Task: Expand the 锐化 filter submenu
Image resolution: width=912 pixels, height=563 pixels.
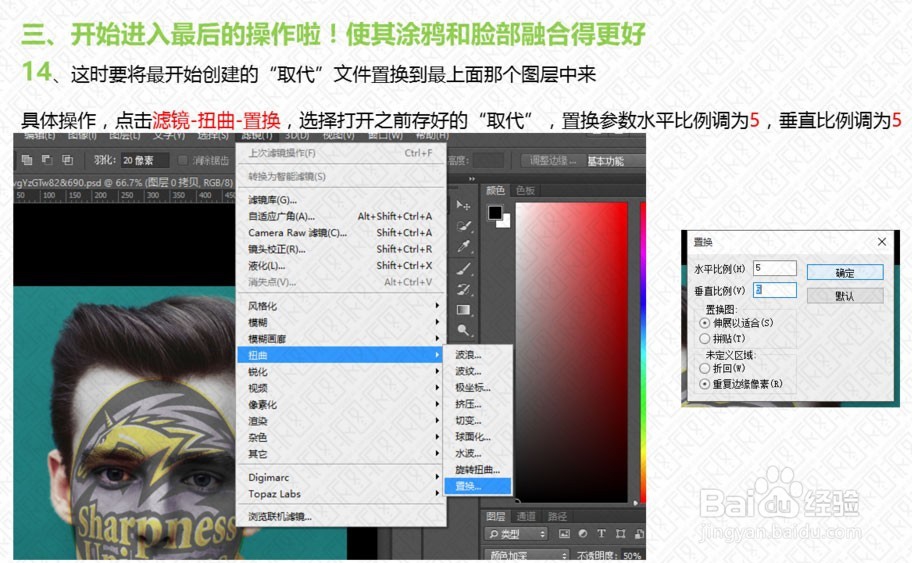Action: pos(341,372)
